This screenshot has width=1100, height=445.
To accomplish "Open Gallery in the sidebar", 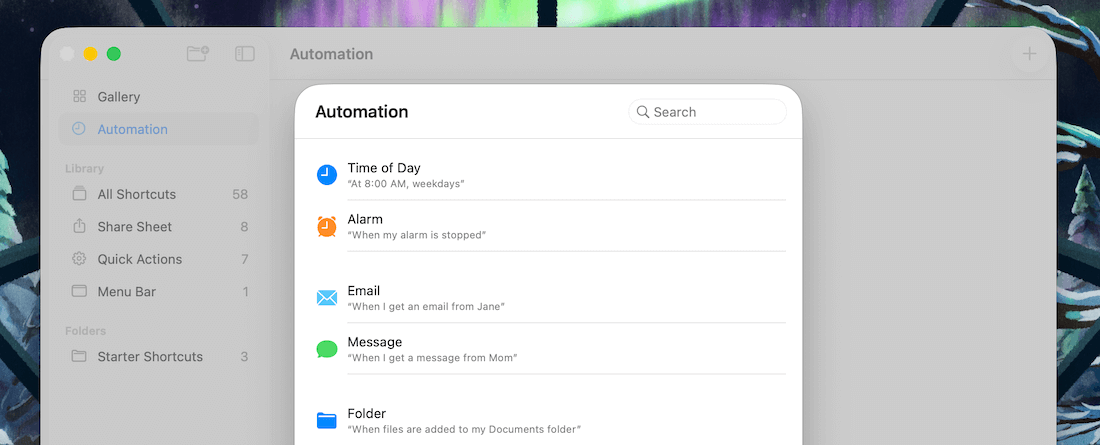I will click(118, 97).
